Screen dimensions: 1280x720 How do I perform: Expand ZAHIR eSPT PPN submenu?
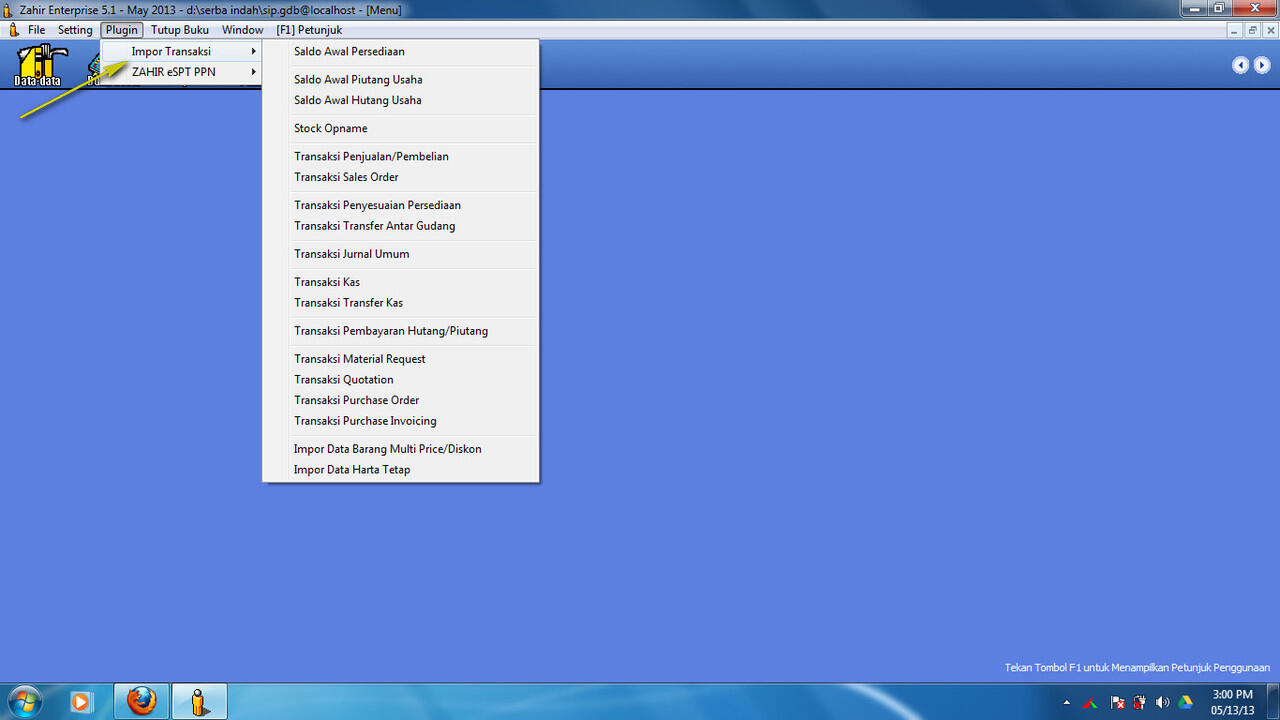pyautogui.click(x=181, y=72)
